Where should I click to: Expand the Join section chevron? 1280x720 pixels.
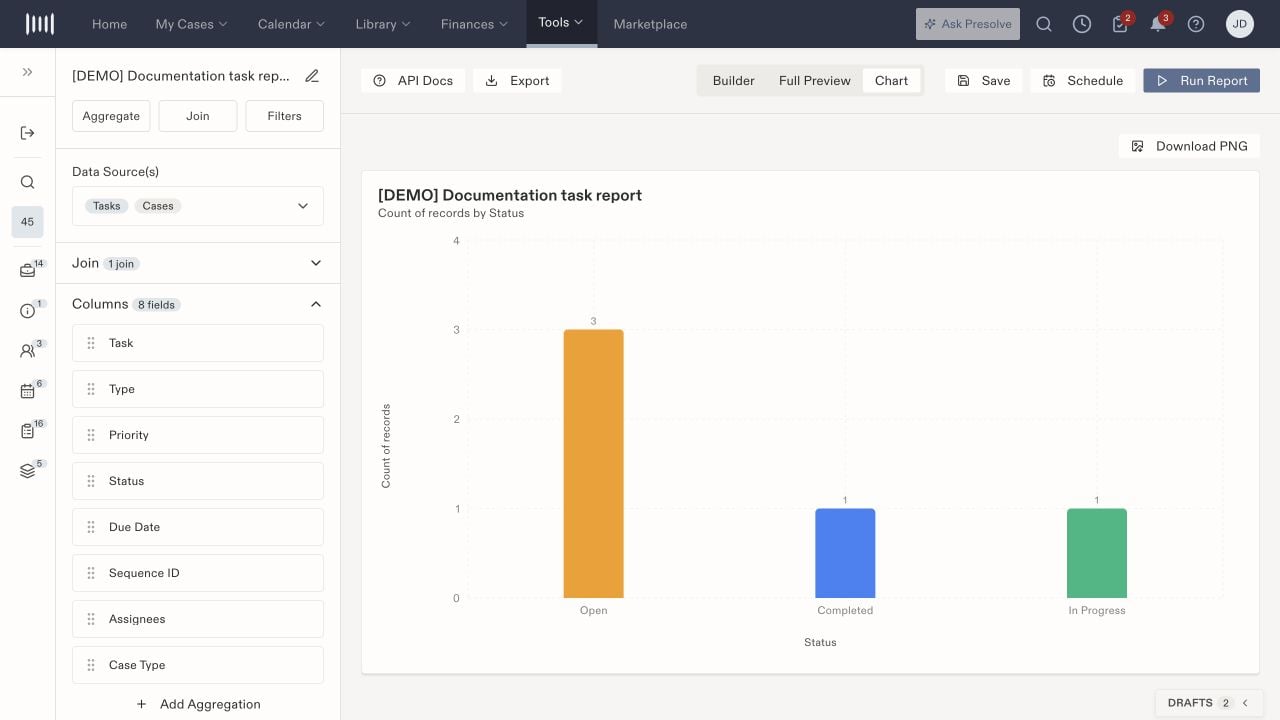click(x=316, y=263)
